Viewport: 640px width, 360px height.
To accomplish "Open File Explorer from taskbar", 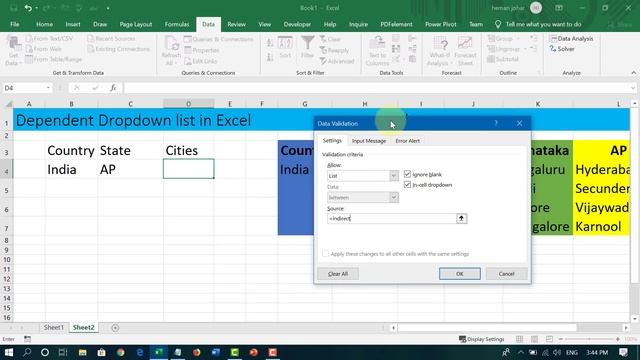I will [82, 352].
